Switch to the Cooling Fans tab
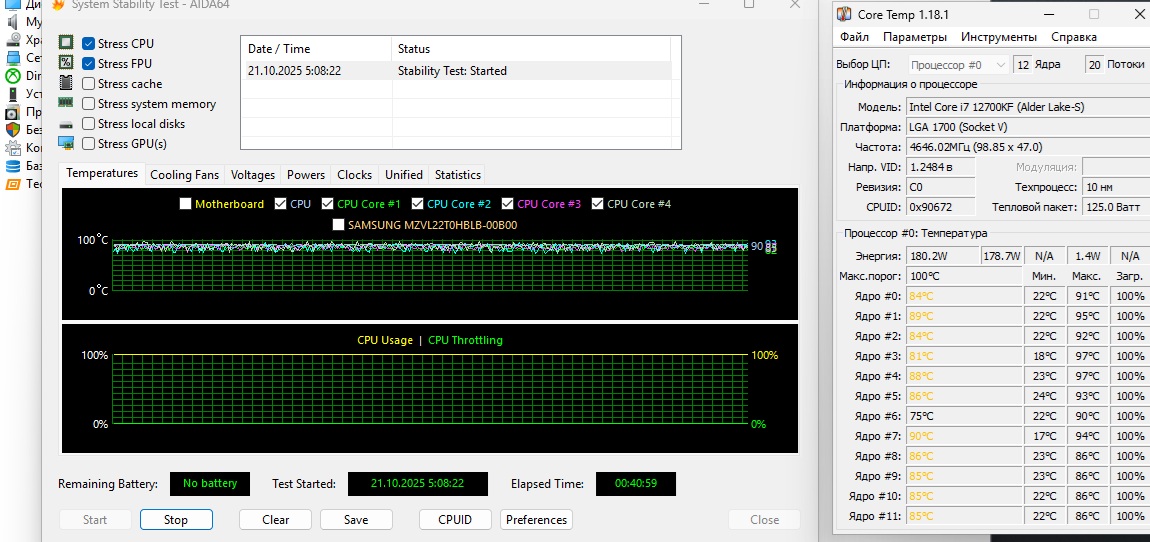The image size is (1150, 542). coord(184,175)
